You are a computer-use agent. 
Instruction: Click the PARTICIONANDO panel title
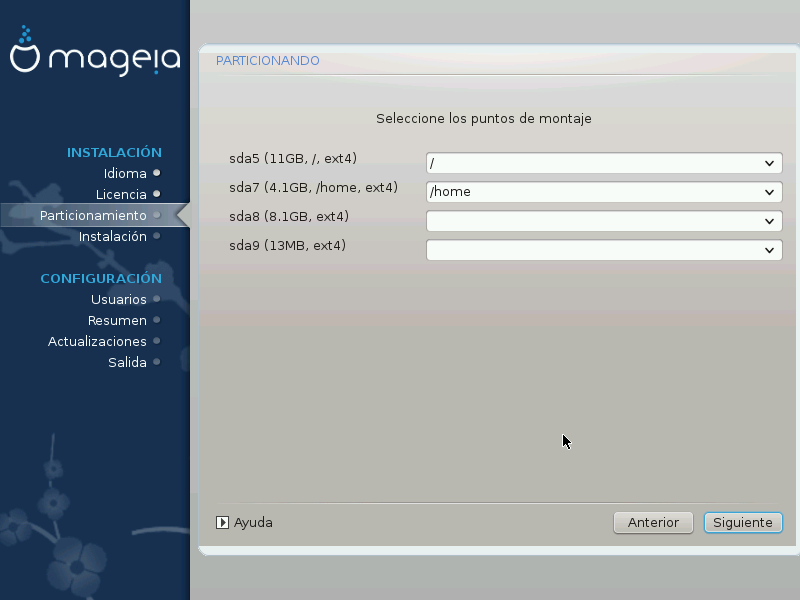268,61
